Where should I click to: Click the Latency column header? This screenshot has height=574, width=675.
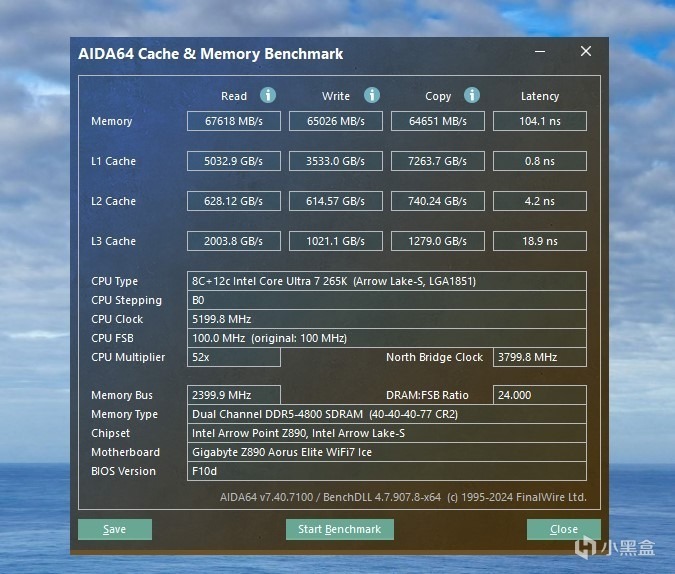[x=540, y=96]
